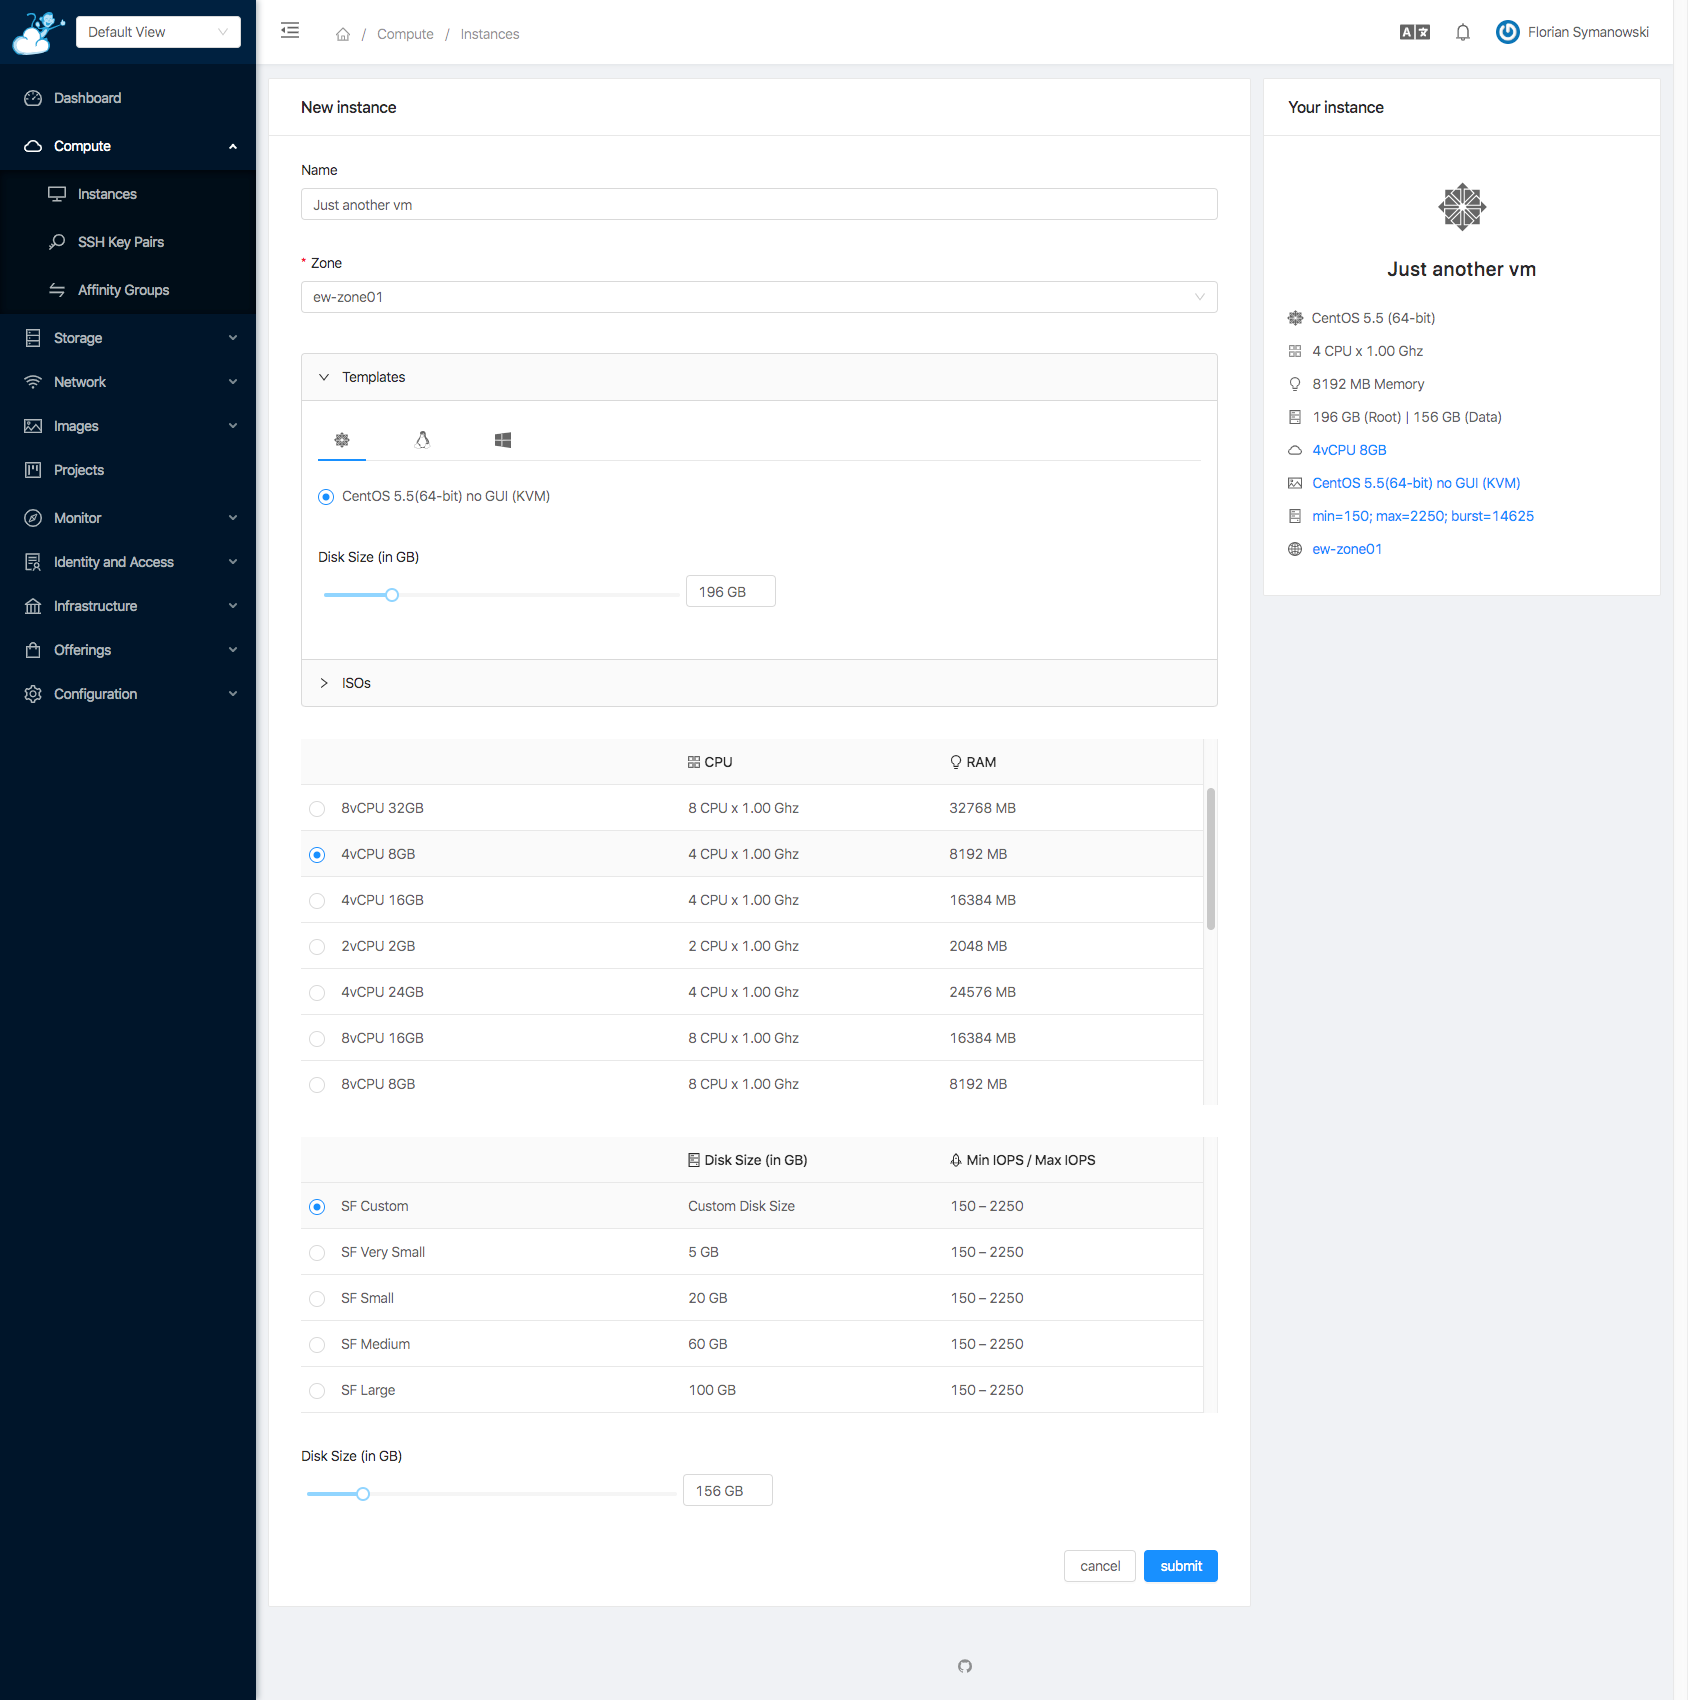Screen dimensions: 1688x1700
Task: Select the 8vCPU 16GB compute offering
Action: 317,1039
